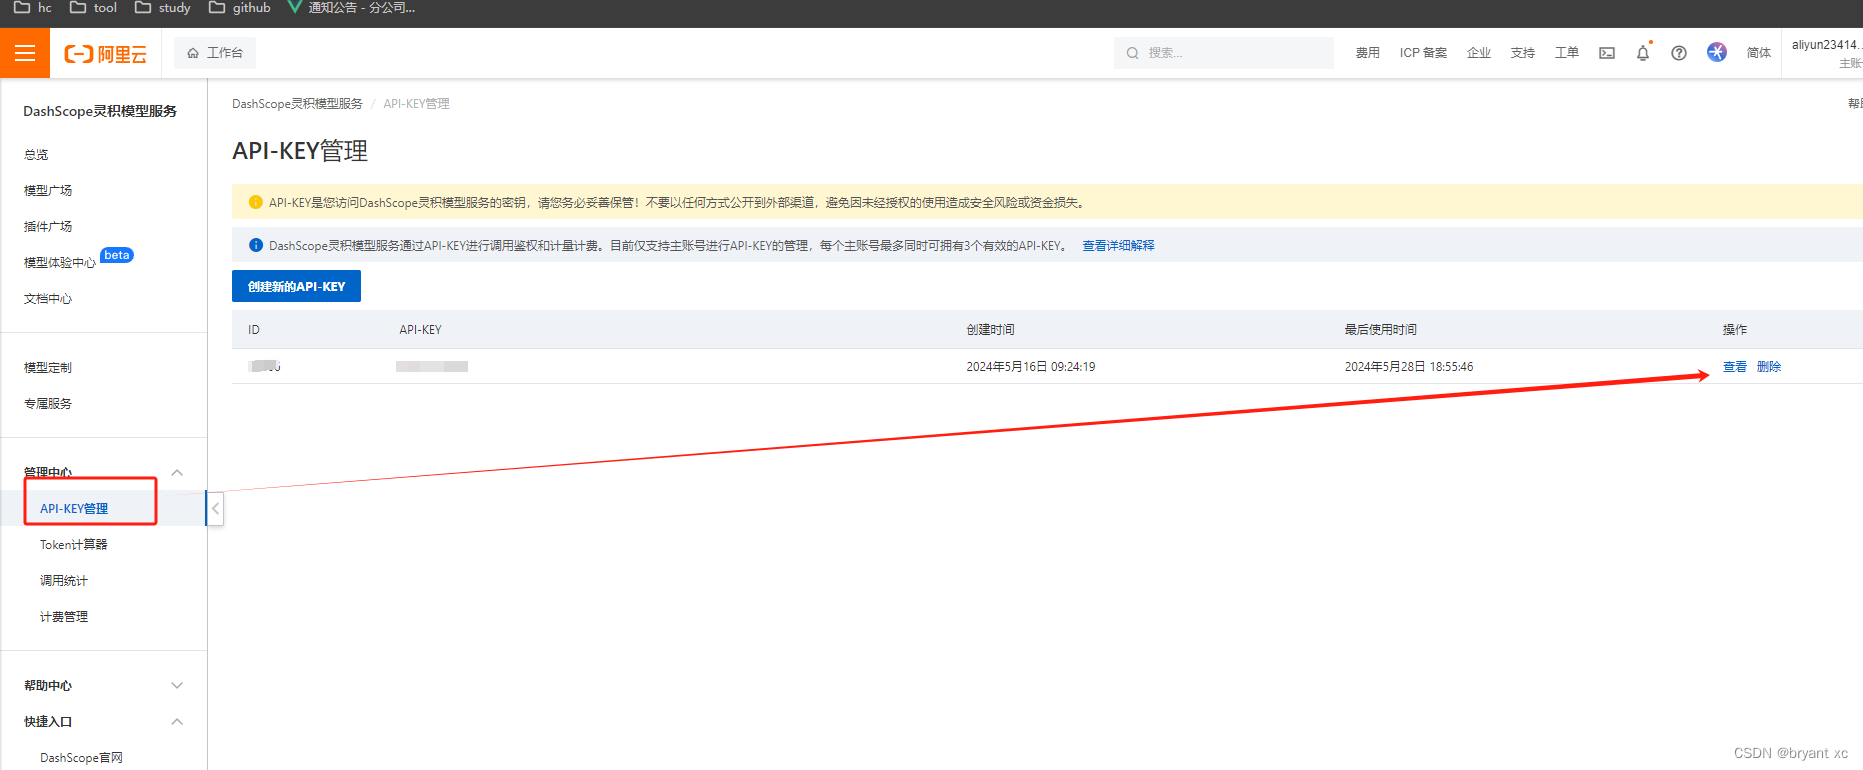The height and width of the screenshot is (770, 1863).
Task: Click 创建新的API-KEY button
Action: click(296, 286)
